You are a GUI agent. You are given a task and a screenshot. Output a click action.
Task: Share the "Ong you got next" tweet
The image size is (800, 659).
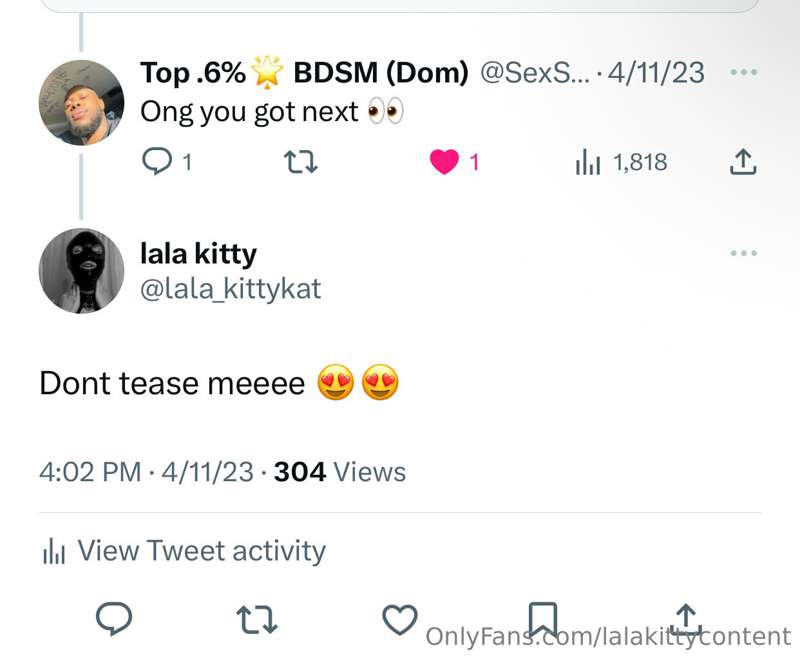[x=742, y=162]
